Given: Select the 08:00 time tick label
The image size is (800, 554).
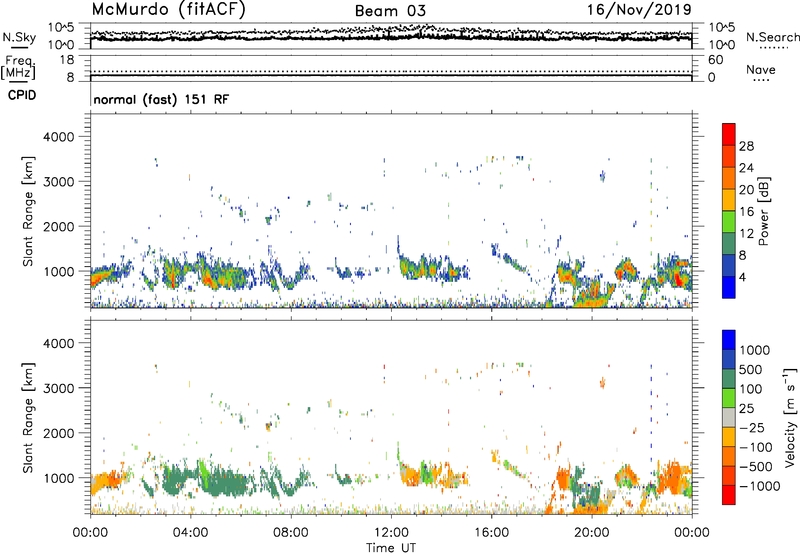Looking at the screenshot, I should 290,533.
